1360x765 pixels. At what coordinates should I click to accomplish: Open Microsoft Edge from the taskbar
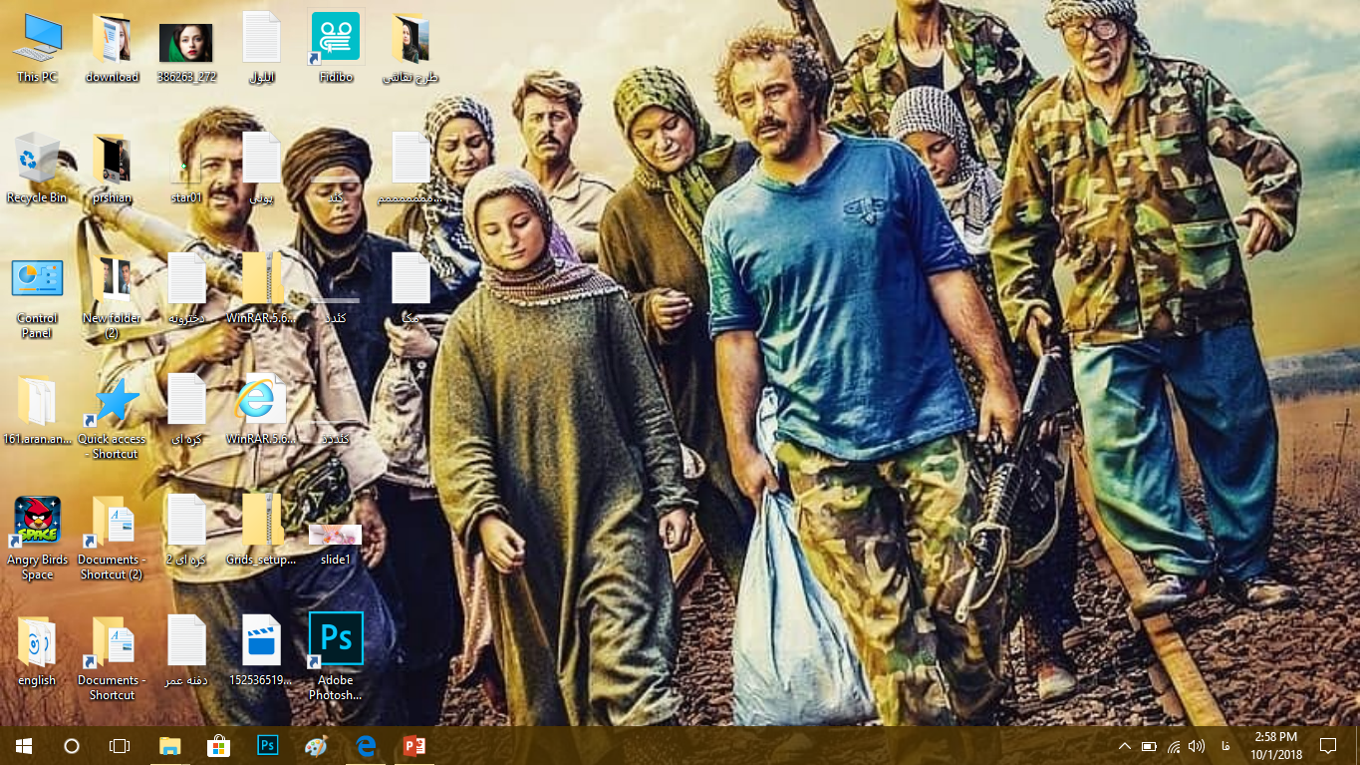click(x=365, y=746)
